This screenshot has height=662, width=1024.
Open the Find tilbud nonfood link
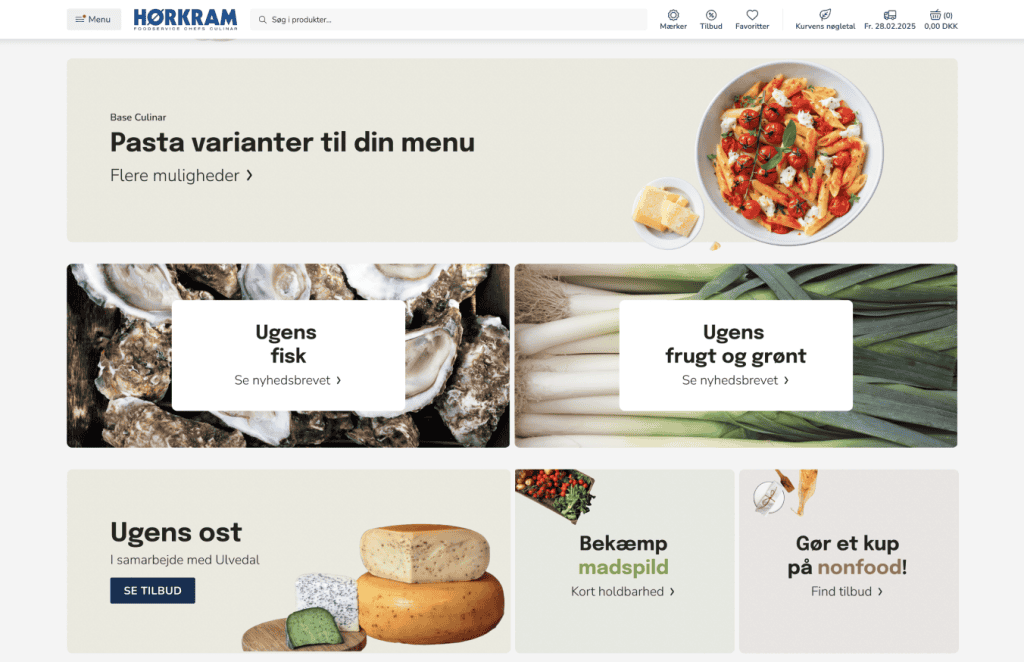point(847,591)
